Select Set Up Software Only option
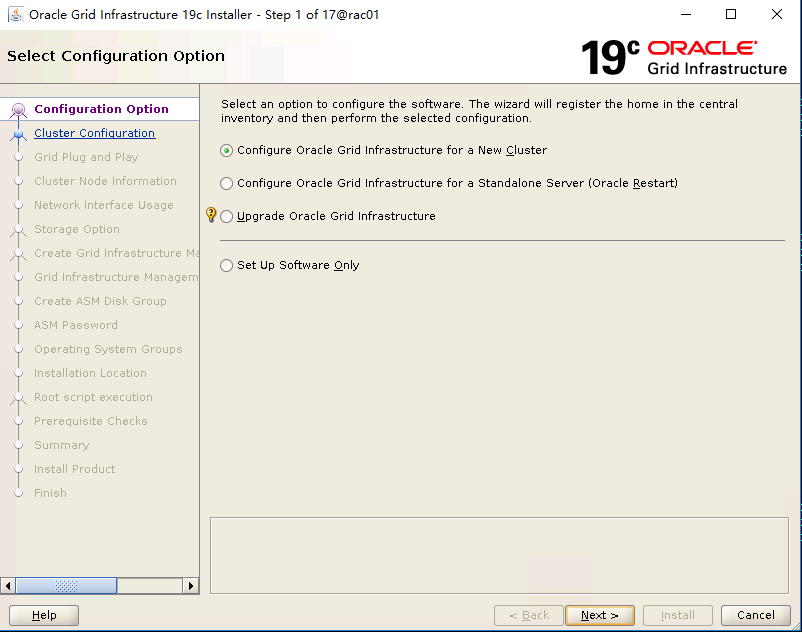The height and width of the screenshot is (632, 802). click(227, 265)
